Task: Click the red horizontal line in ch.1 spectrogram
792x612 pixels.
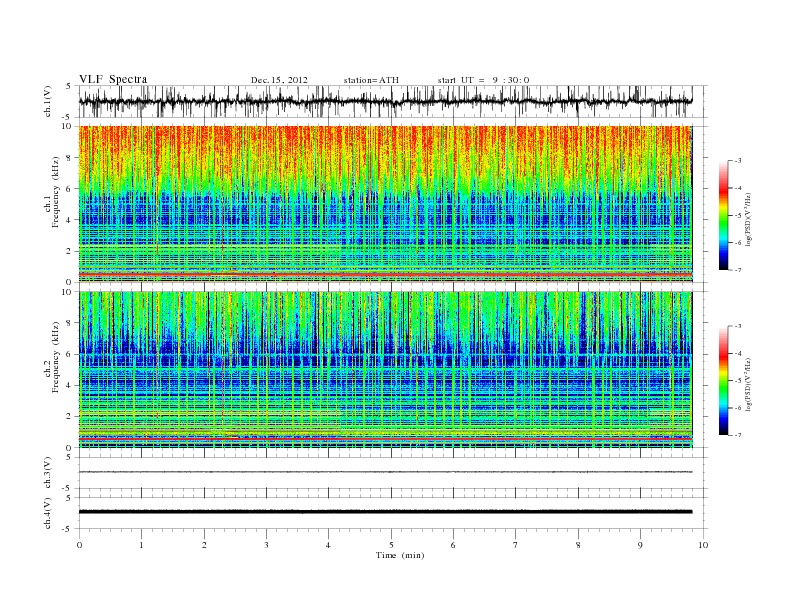Action: click(x=385, y=274)
